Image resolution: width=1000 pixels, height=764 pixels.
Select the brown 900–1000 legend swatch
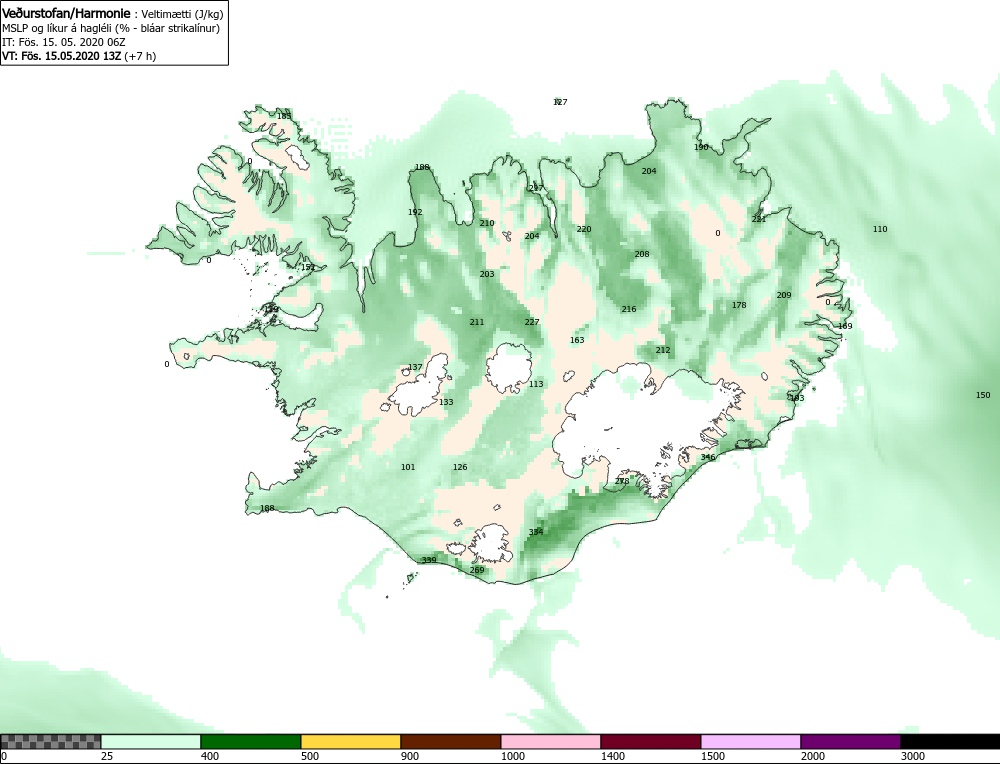pyautogui.click(x=451, y=741)
